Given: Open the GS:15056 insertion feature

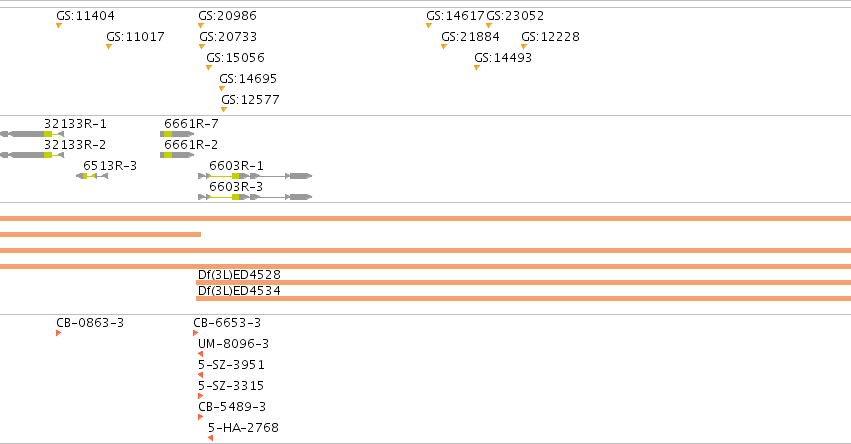Looking at the screenshot, I should (235, 58).
